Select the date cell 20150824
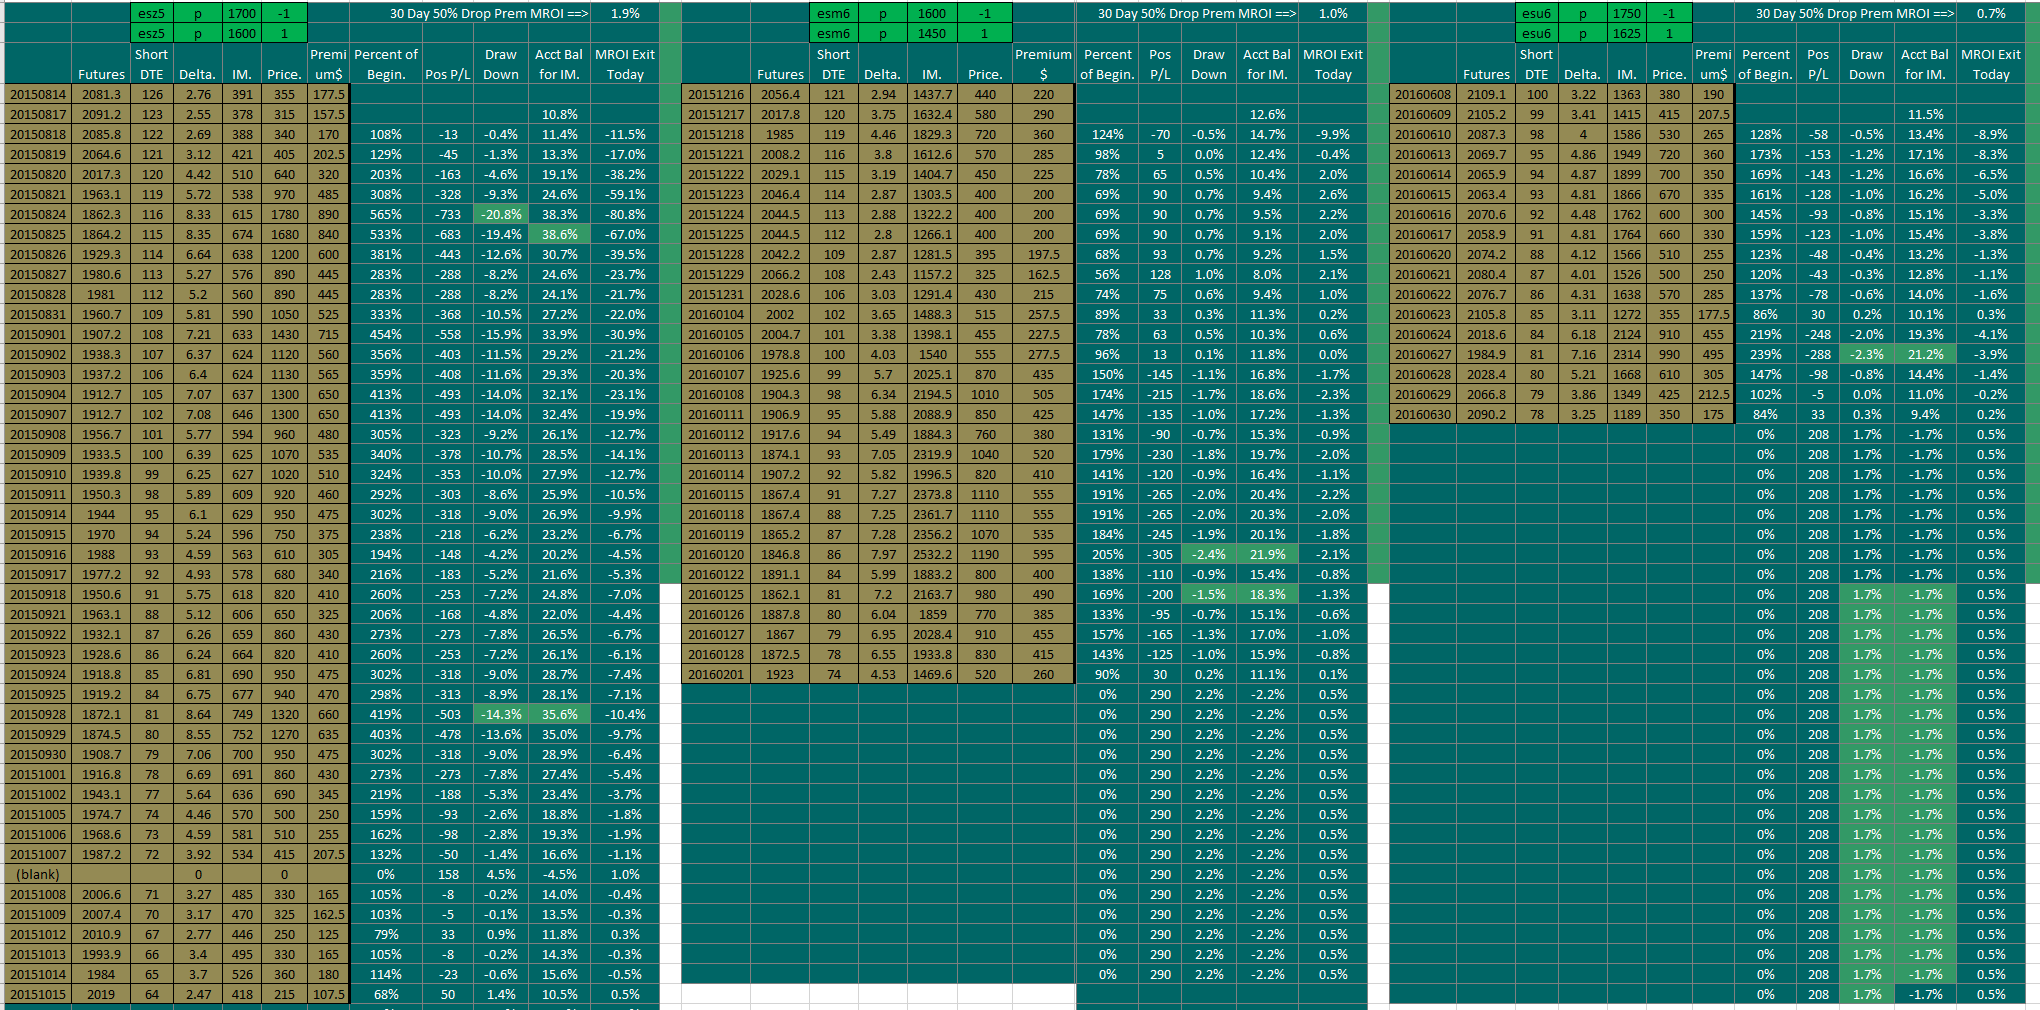The height and width of the screenshot is (1010, 2040). tap(38, 215)
